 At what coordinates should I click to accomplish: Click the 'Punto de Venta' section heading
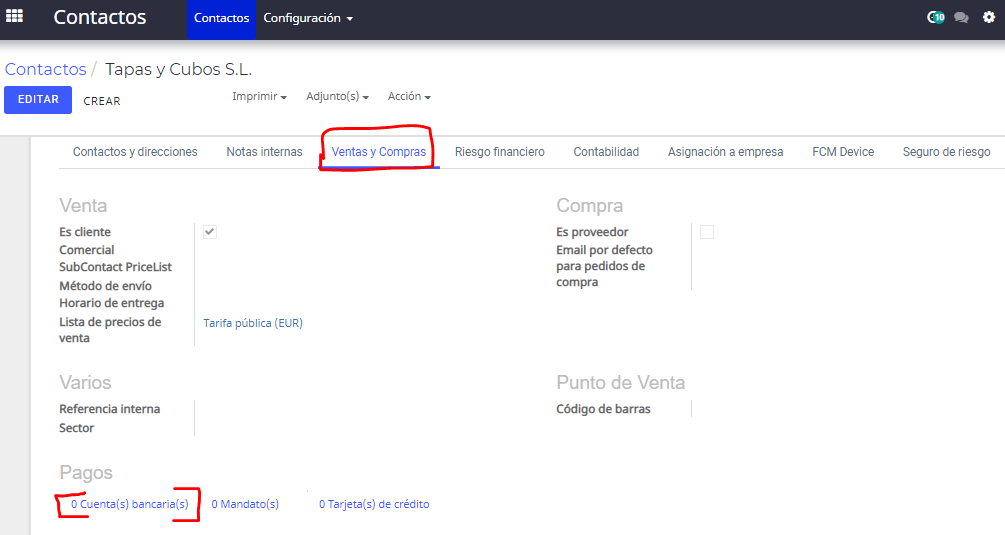pyautogui.click(x=620, y=383)
